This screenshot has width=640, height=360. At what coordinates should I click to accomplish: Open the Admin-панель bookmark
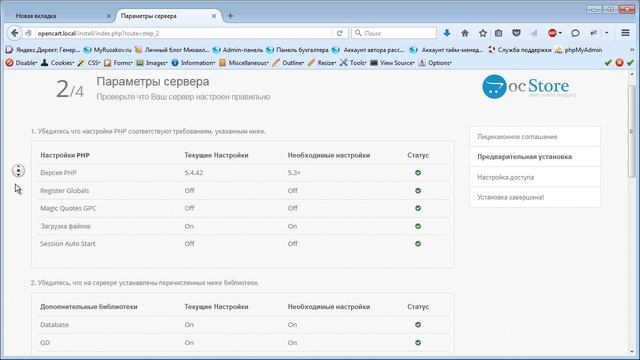[238, 50]
